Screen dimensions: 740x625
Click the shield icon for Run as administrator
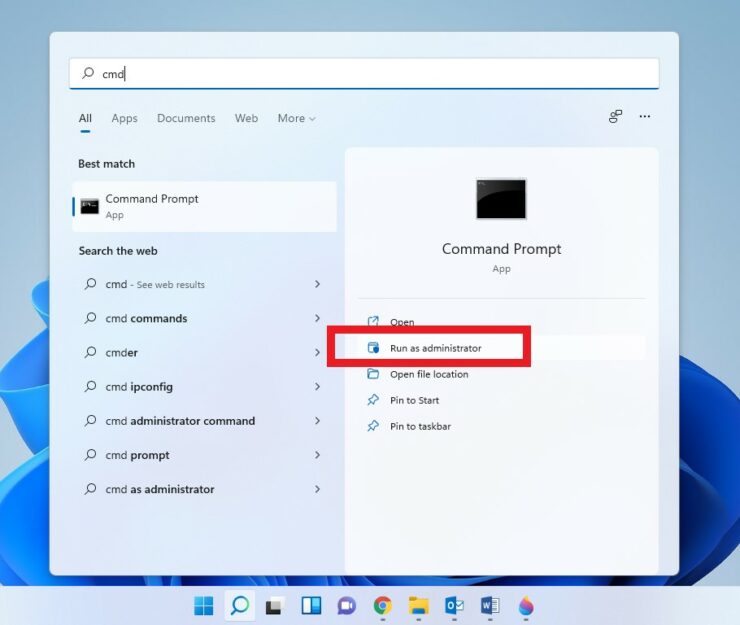(373, 348)
